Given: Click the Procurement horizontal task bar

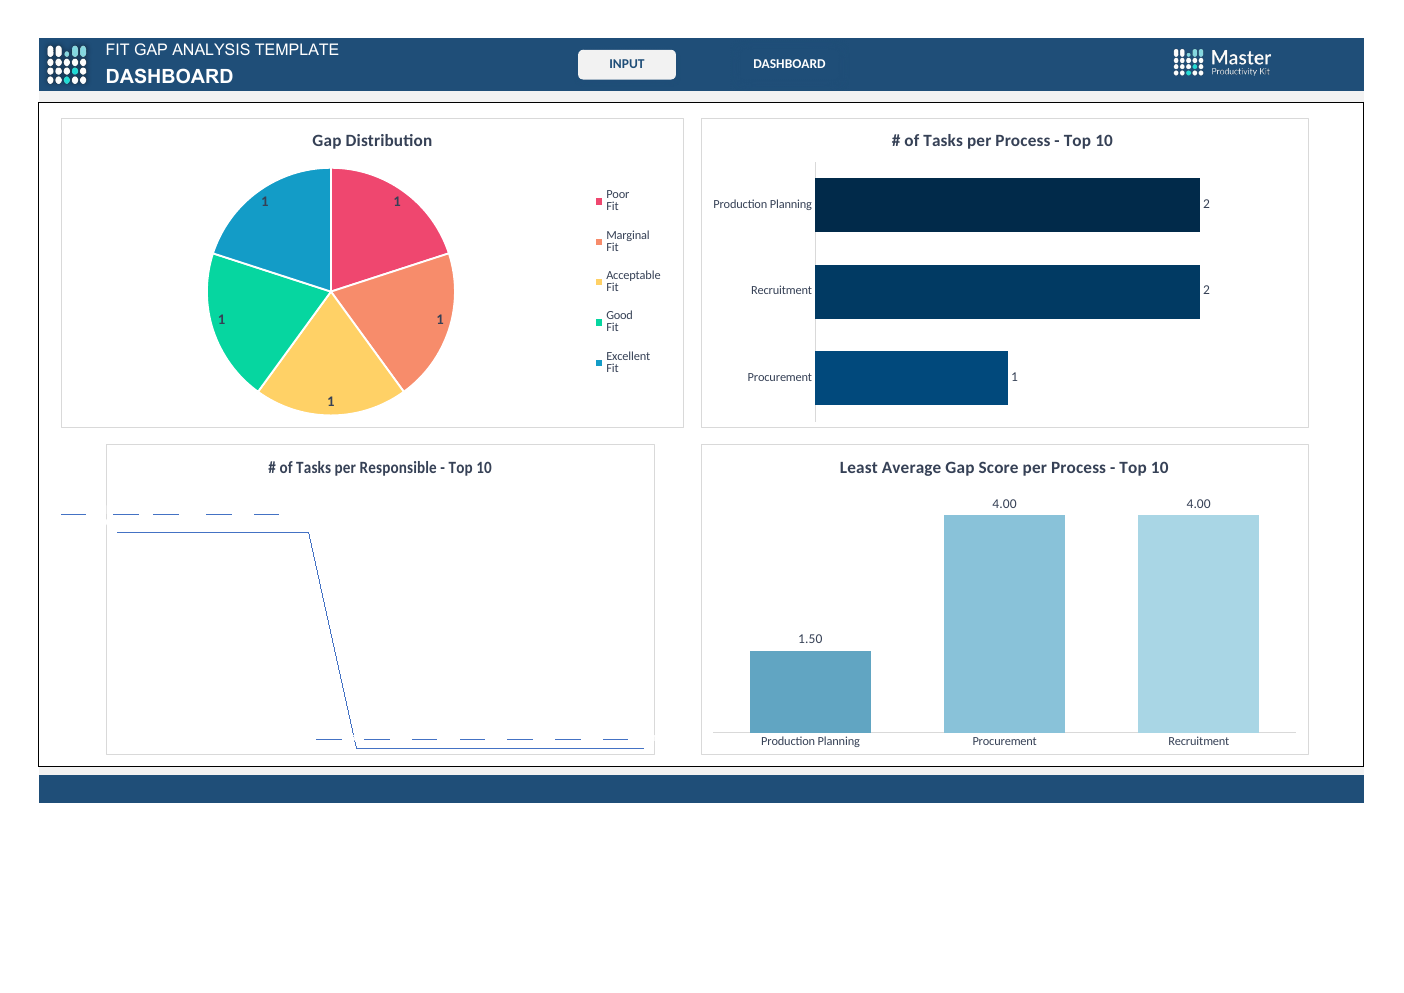Looking at the screenshot, I should pos(911,378).
